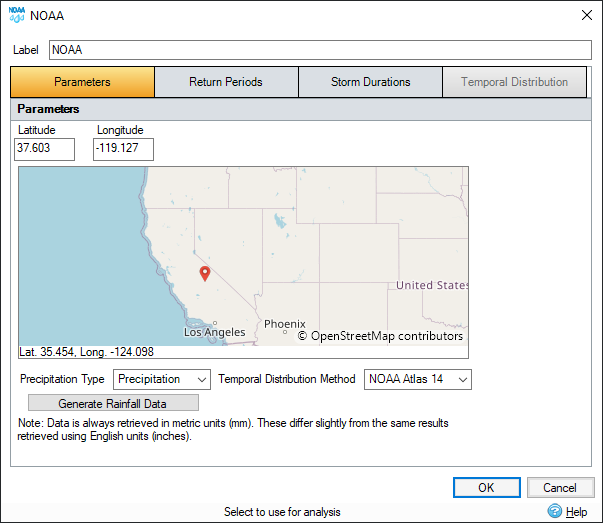This screenshot has width=603, height=523.
Task: Click OpenStreetMap contributors attribution text
Action: pos(380,336)
